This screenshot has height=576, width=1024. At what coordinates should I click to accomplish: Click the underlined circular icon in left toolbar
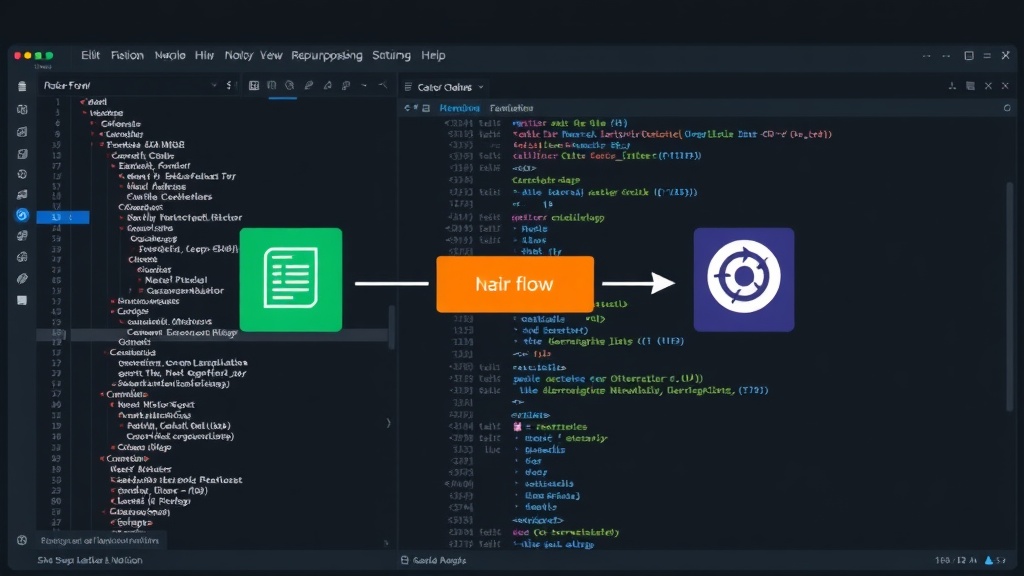coord(290,86)
